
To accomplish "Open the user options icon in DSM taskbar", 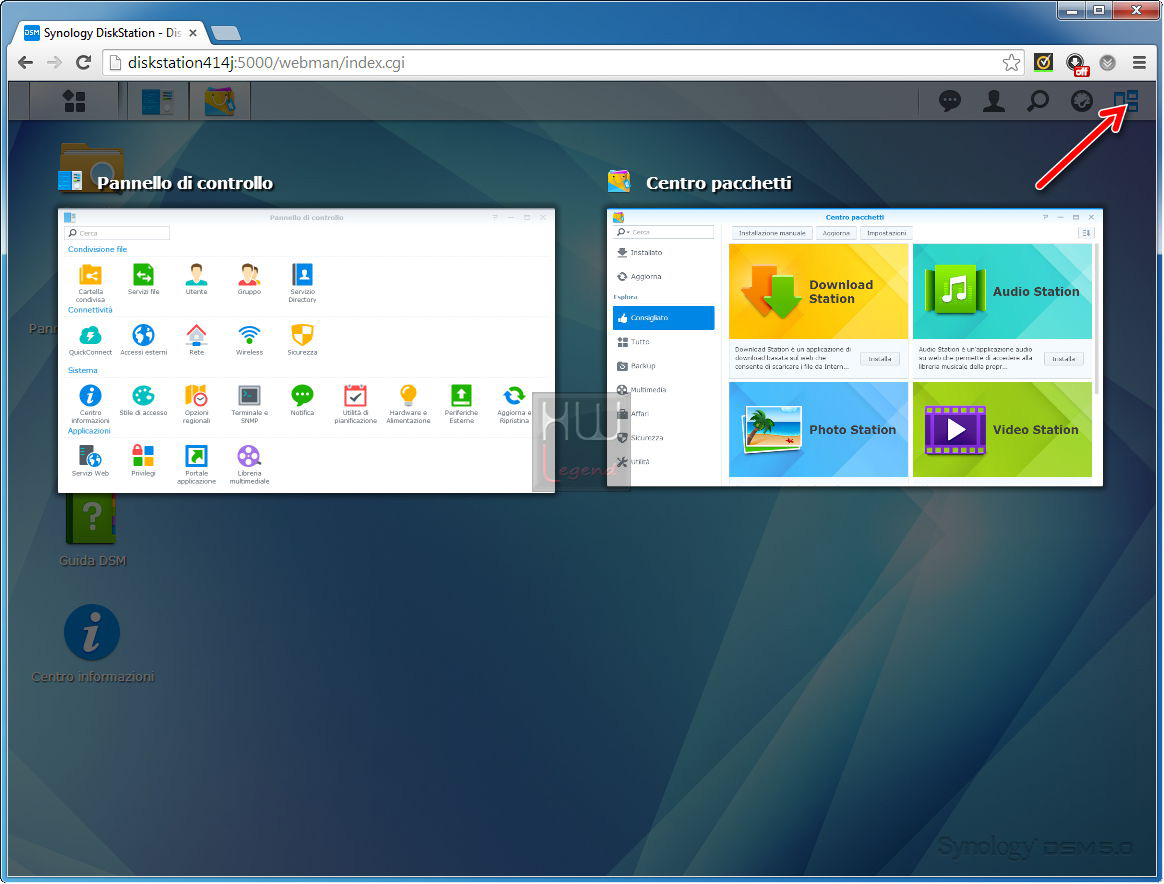I will tap(994, 101).
